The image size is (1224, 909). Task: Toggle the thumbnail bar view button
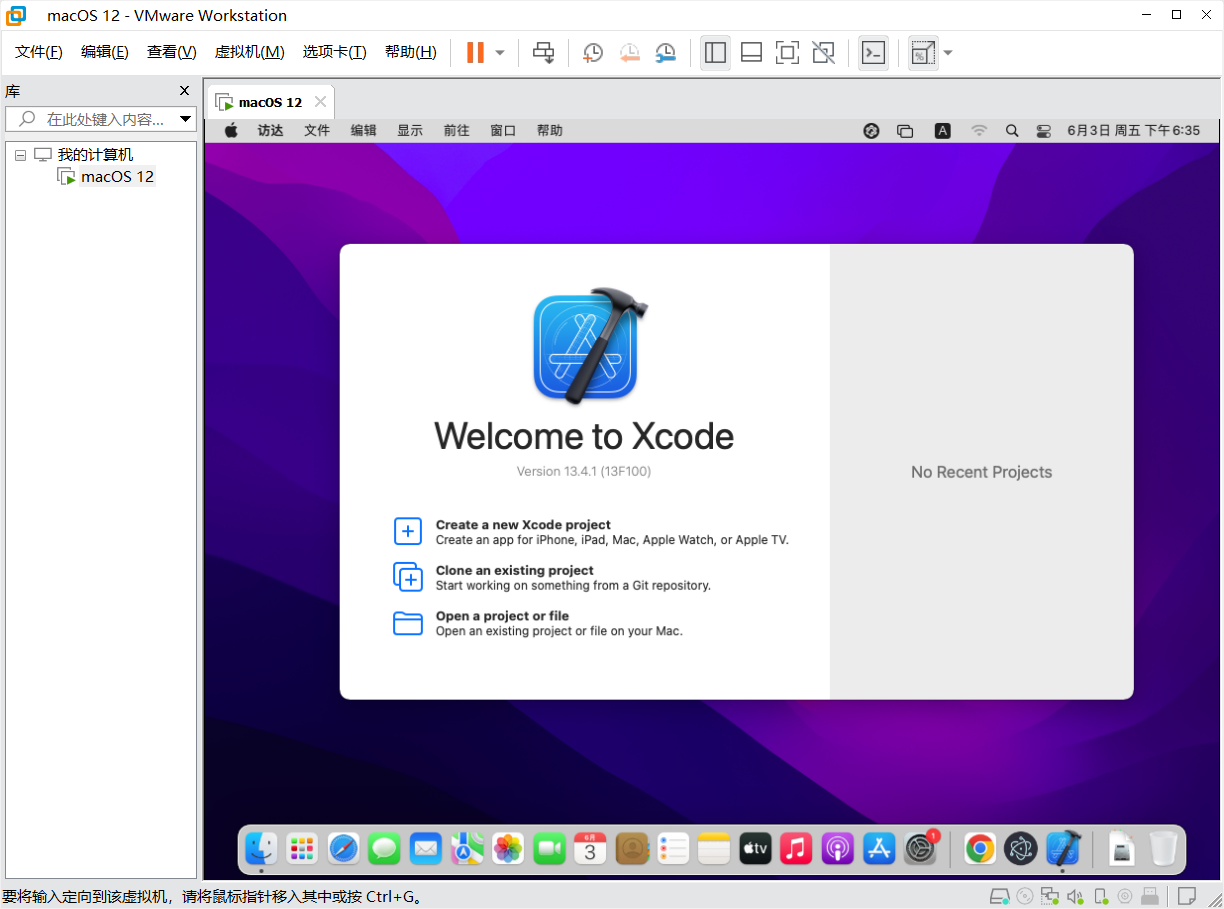coord(751,53)
